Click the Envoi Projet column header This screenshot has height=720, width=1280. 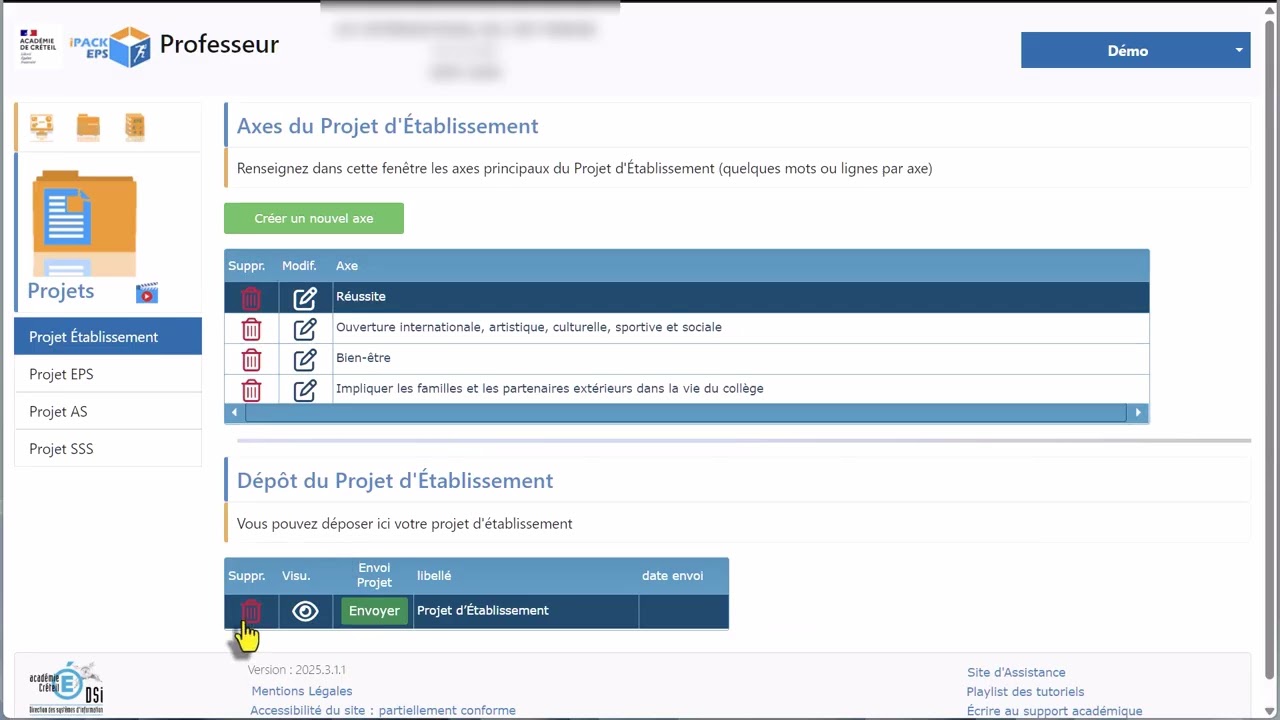pyautogui.click(x=374, y=575)
